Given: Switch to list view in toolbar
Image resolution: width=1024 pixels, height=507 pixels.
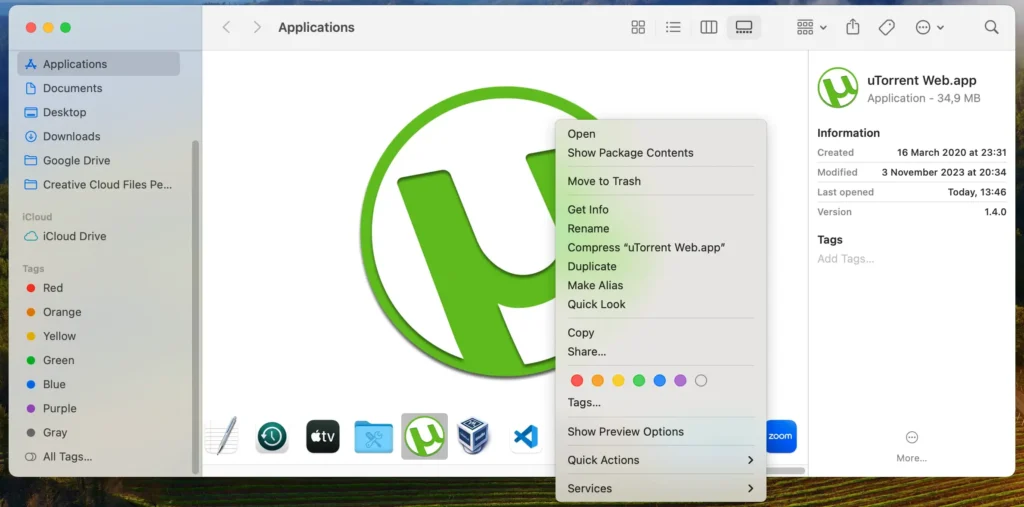Looking at the screenshot, I should coord(673,27).
